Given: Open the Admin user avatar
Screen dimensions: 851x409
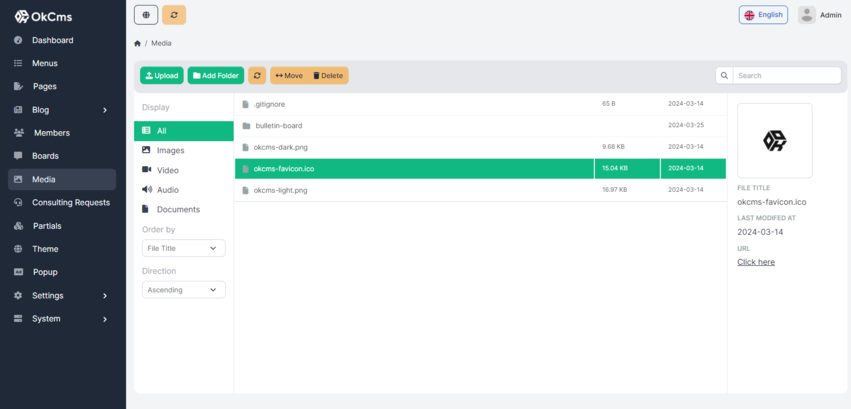Looking at the screenshot, I should click(x=806, y=15).
